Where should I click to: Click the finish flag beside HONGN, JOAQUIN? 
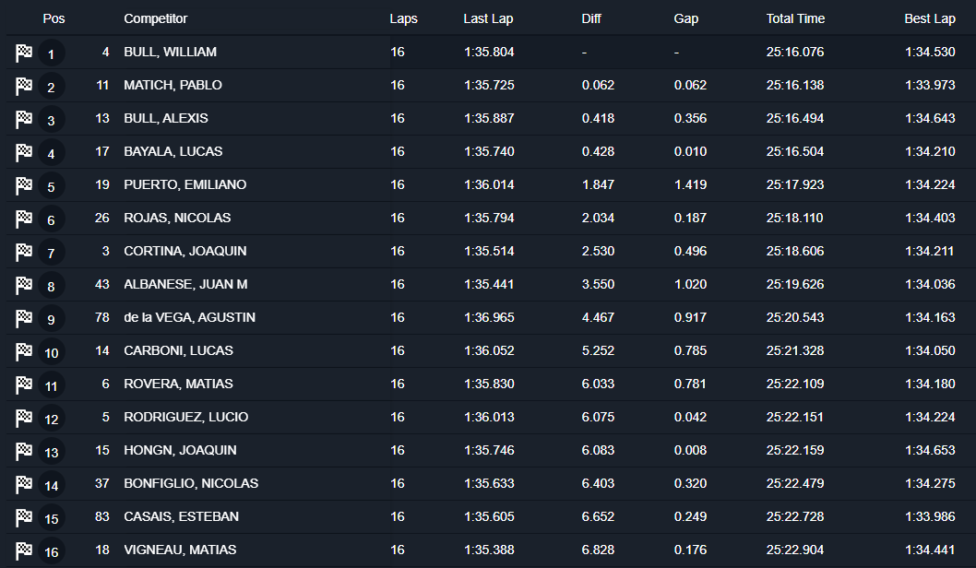coord(24,450)
